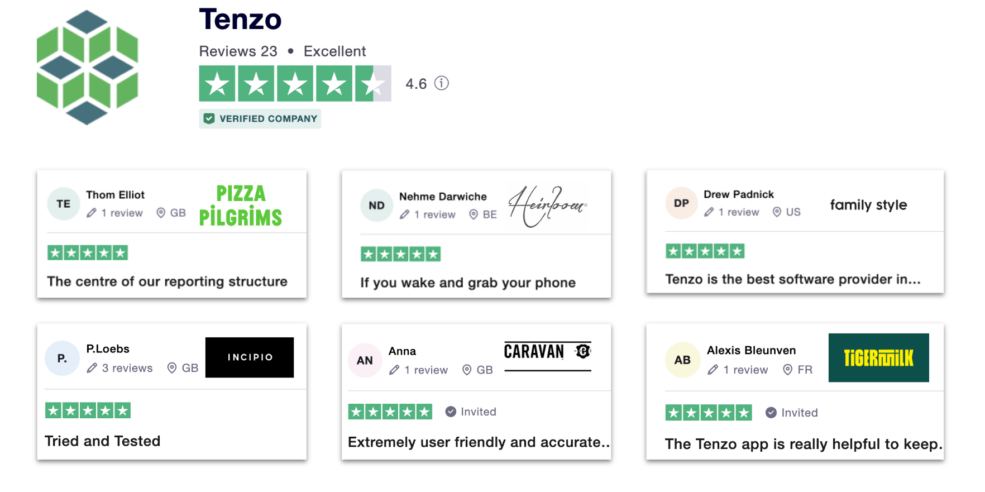Click the large 4.6 star rating bar
The width and height of the screenshot is (985, 492).
(295, 83)
